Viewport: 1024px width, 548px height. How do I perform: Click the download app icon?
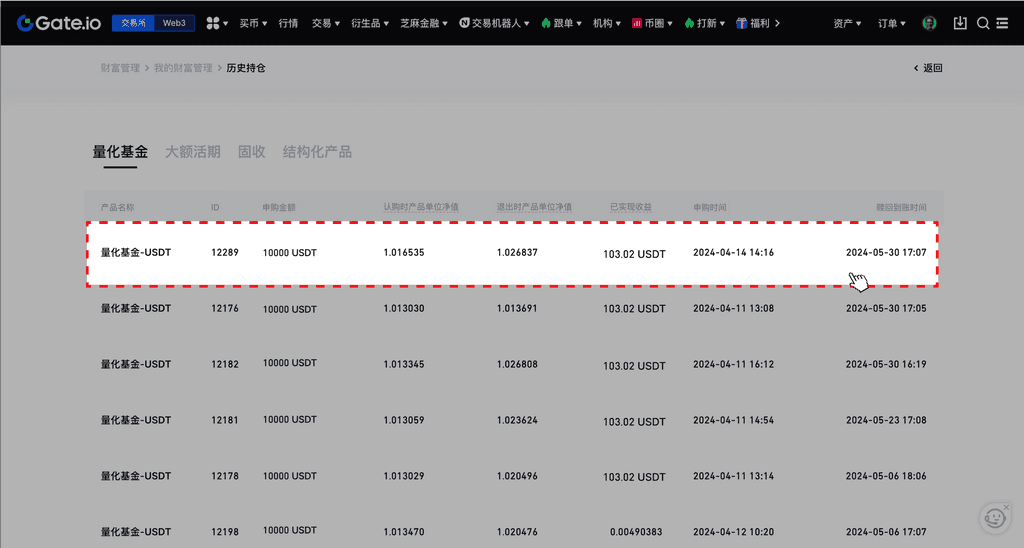click(x=960, y=23)
